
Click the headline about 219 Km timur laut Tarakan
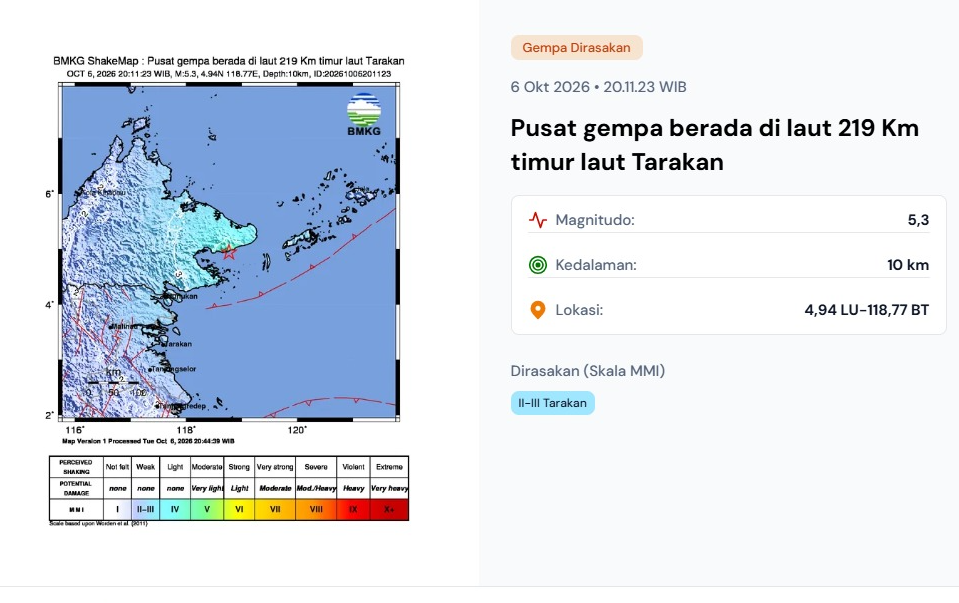point(714,145)
